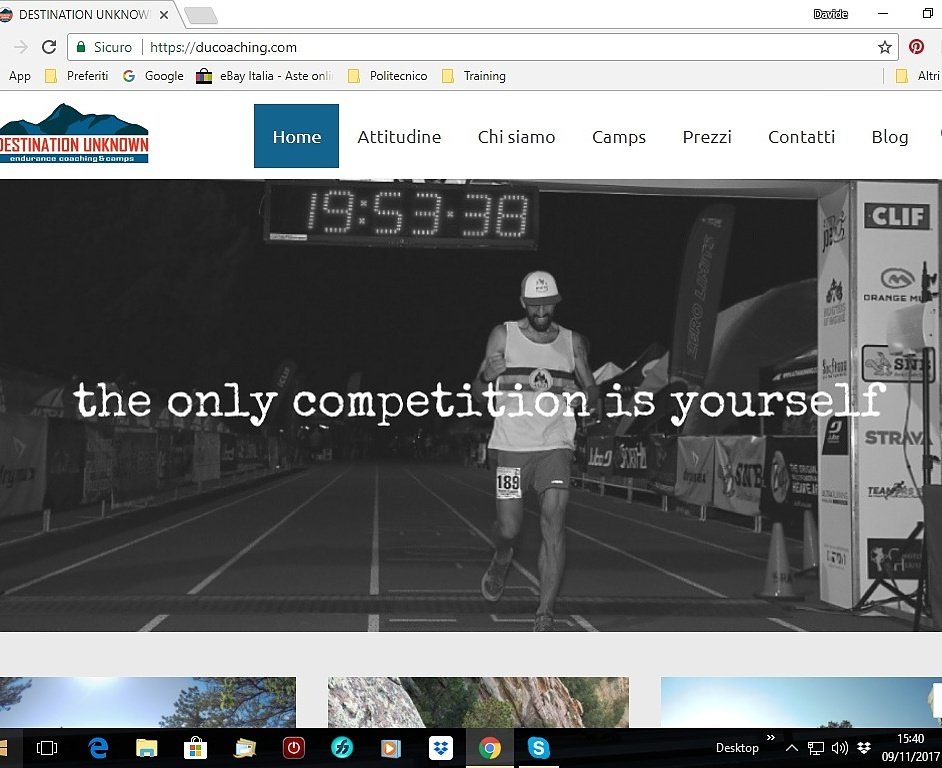
Task: Click the Pinterest extension icon
Action: point(916,47)
